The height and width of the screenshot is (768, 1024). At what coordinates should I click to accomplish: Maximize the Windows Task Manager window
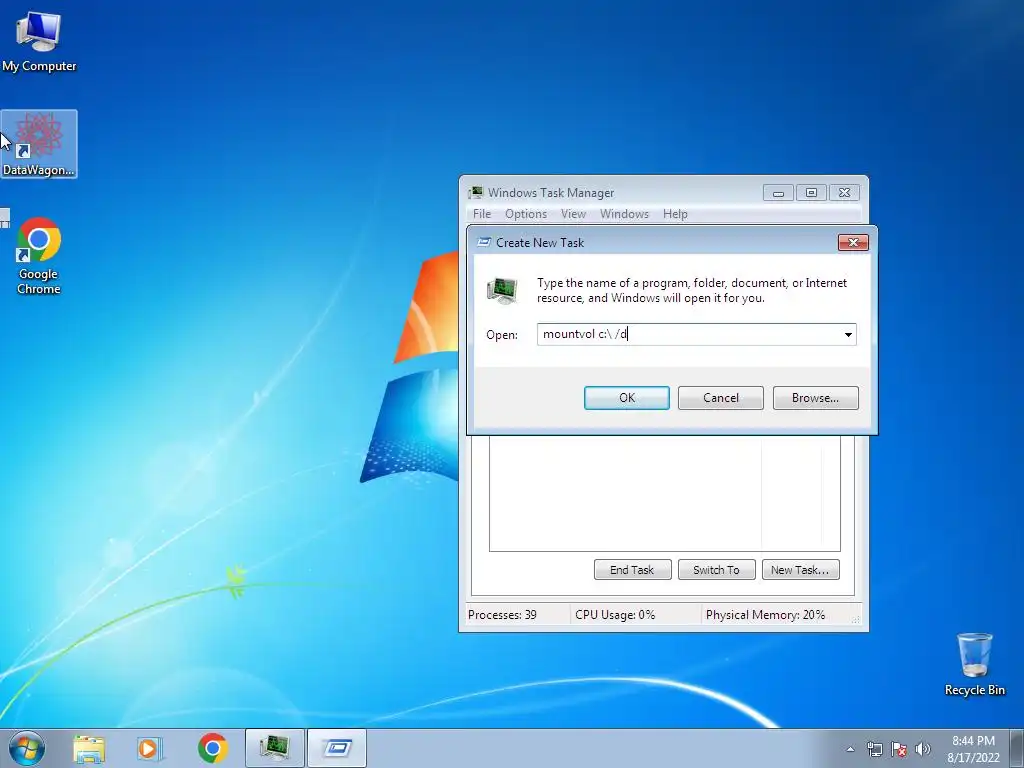pyautogui.click(x=811, y=193)
